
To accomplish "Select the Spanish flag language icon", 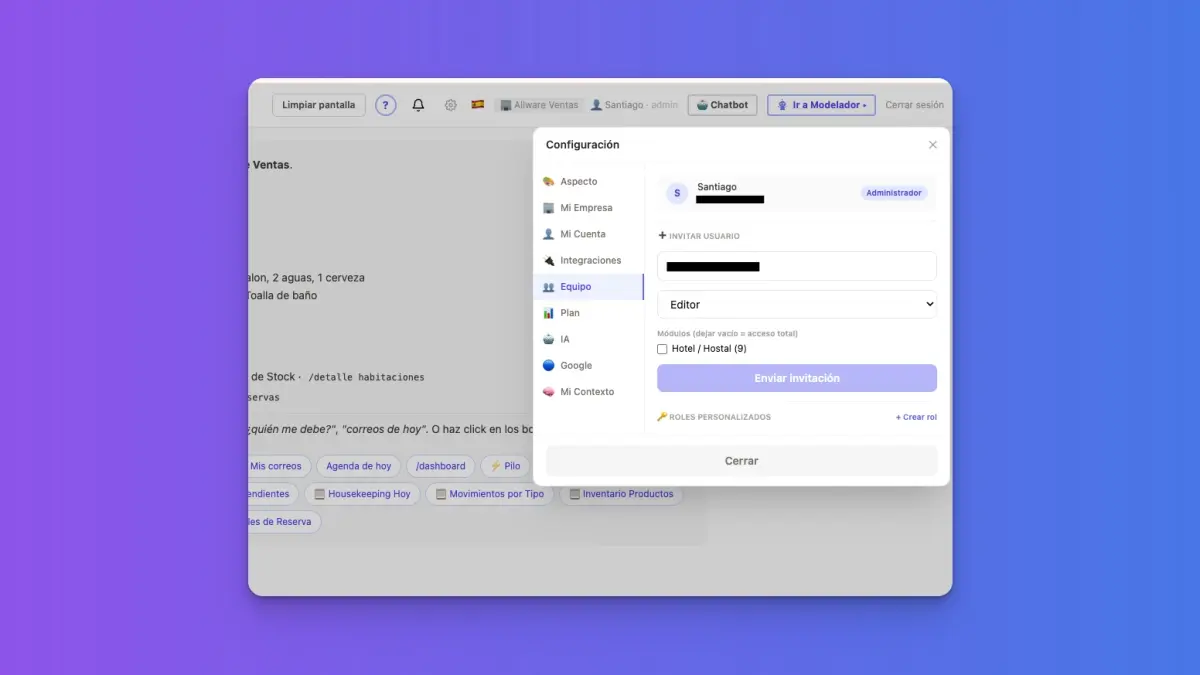I will point(478,104).
